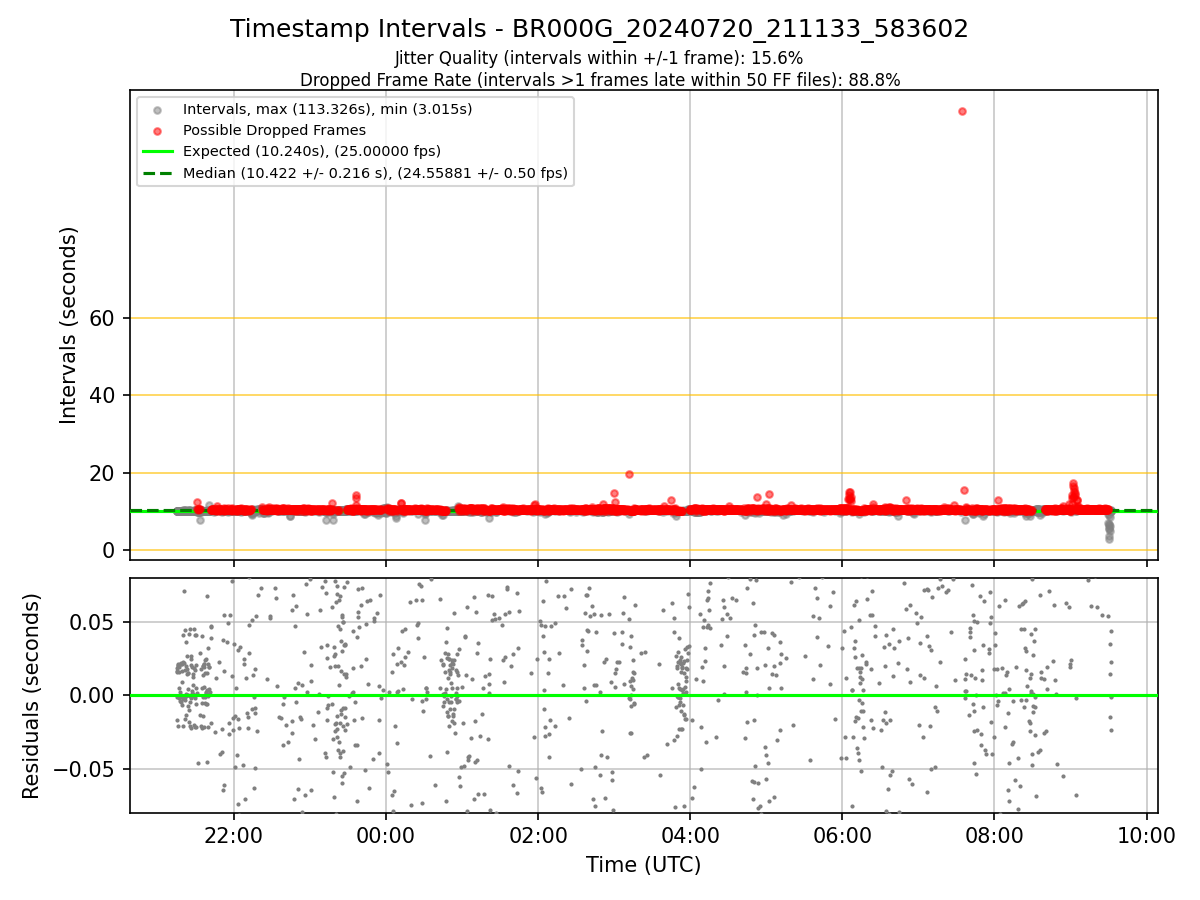Click the '22:00' x-axis tick label
This screenshot has height=900, width=1200.
[234, 835]
